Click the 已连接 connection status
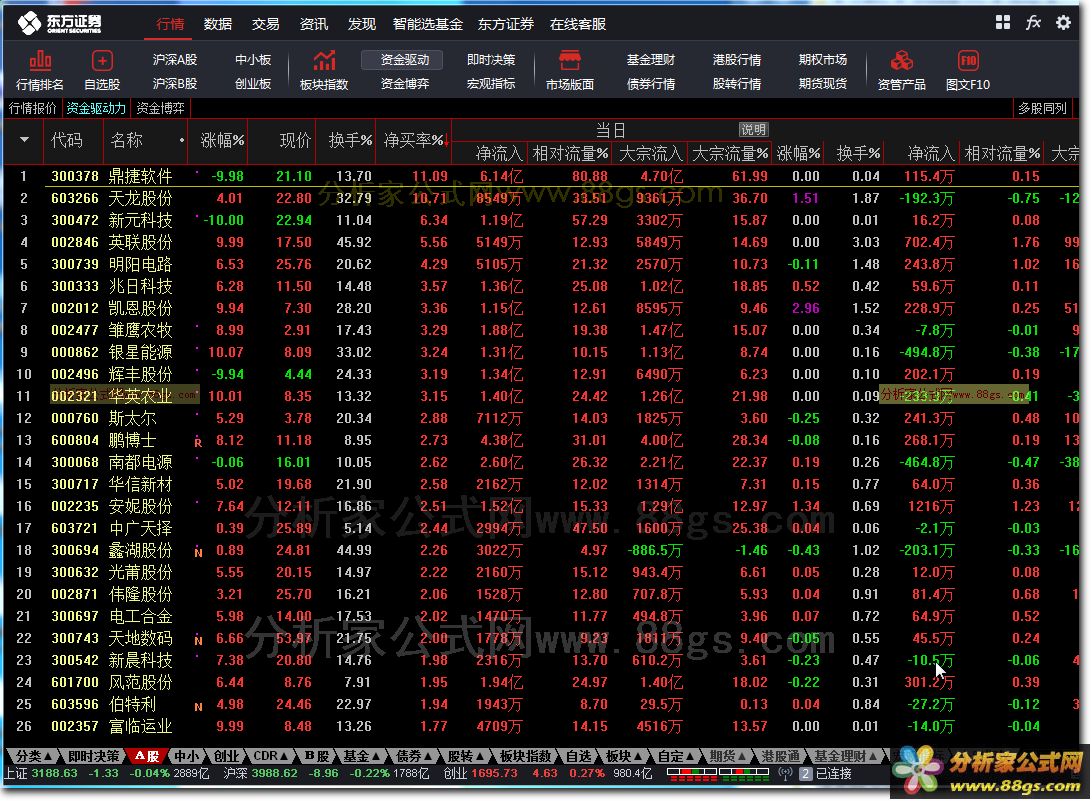Viewport: 1092px width, 801px height. click(x=834, y=774)
